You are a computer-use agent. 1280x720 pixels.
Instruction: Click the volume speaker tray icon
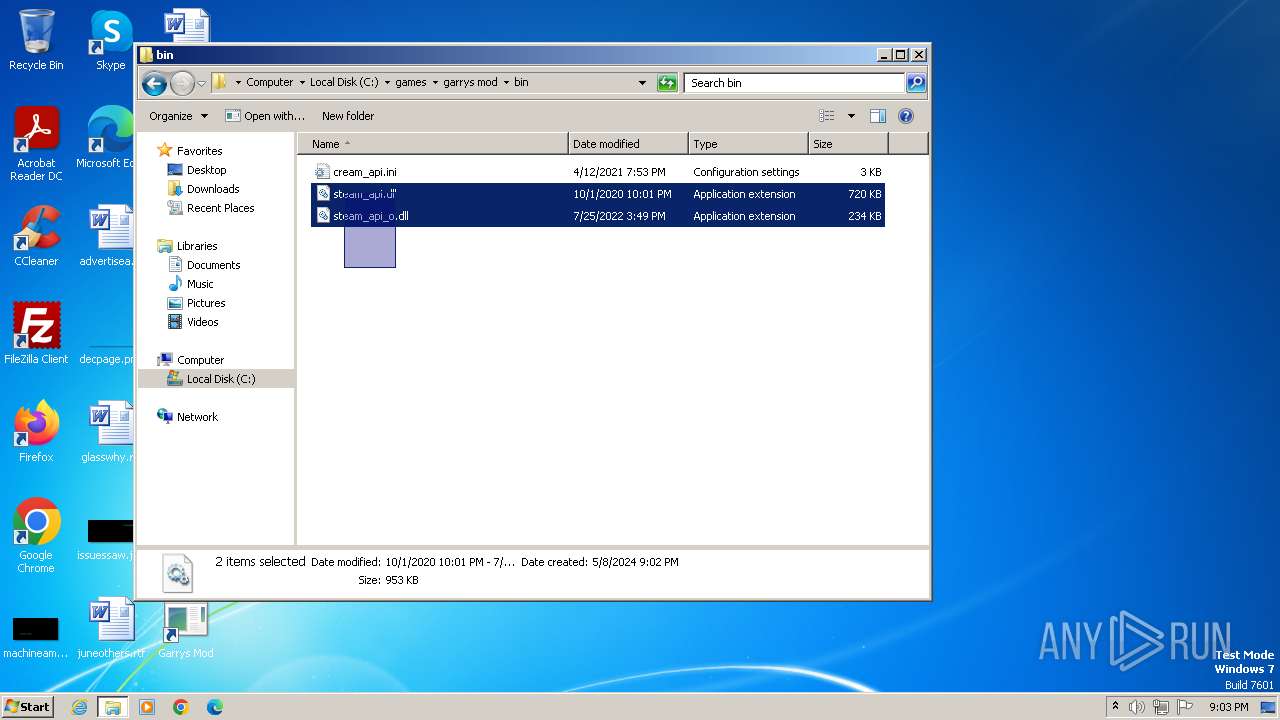(x=1137, y=707)
